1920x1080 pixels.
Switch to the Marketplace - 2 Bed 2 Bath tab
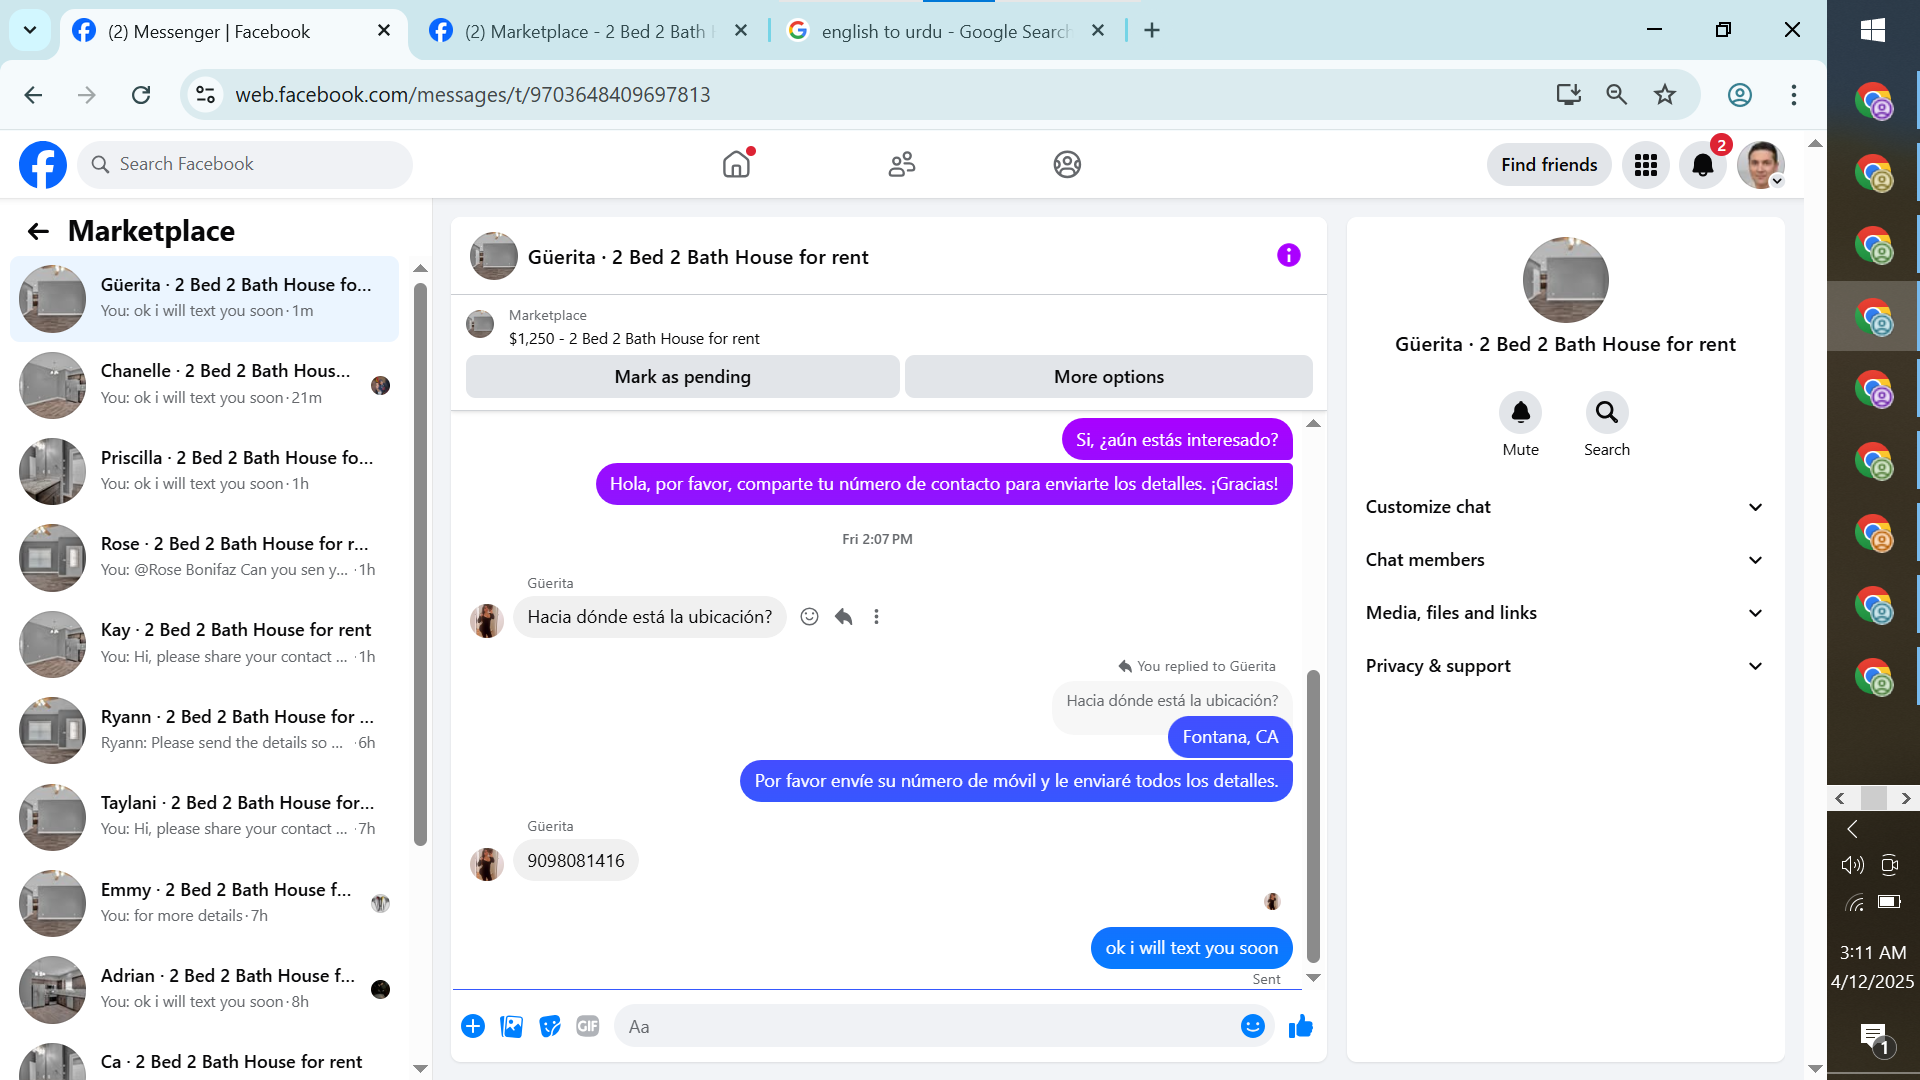tap(589, 32)
